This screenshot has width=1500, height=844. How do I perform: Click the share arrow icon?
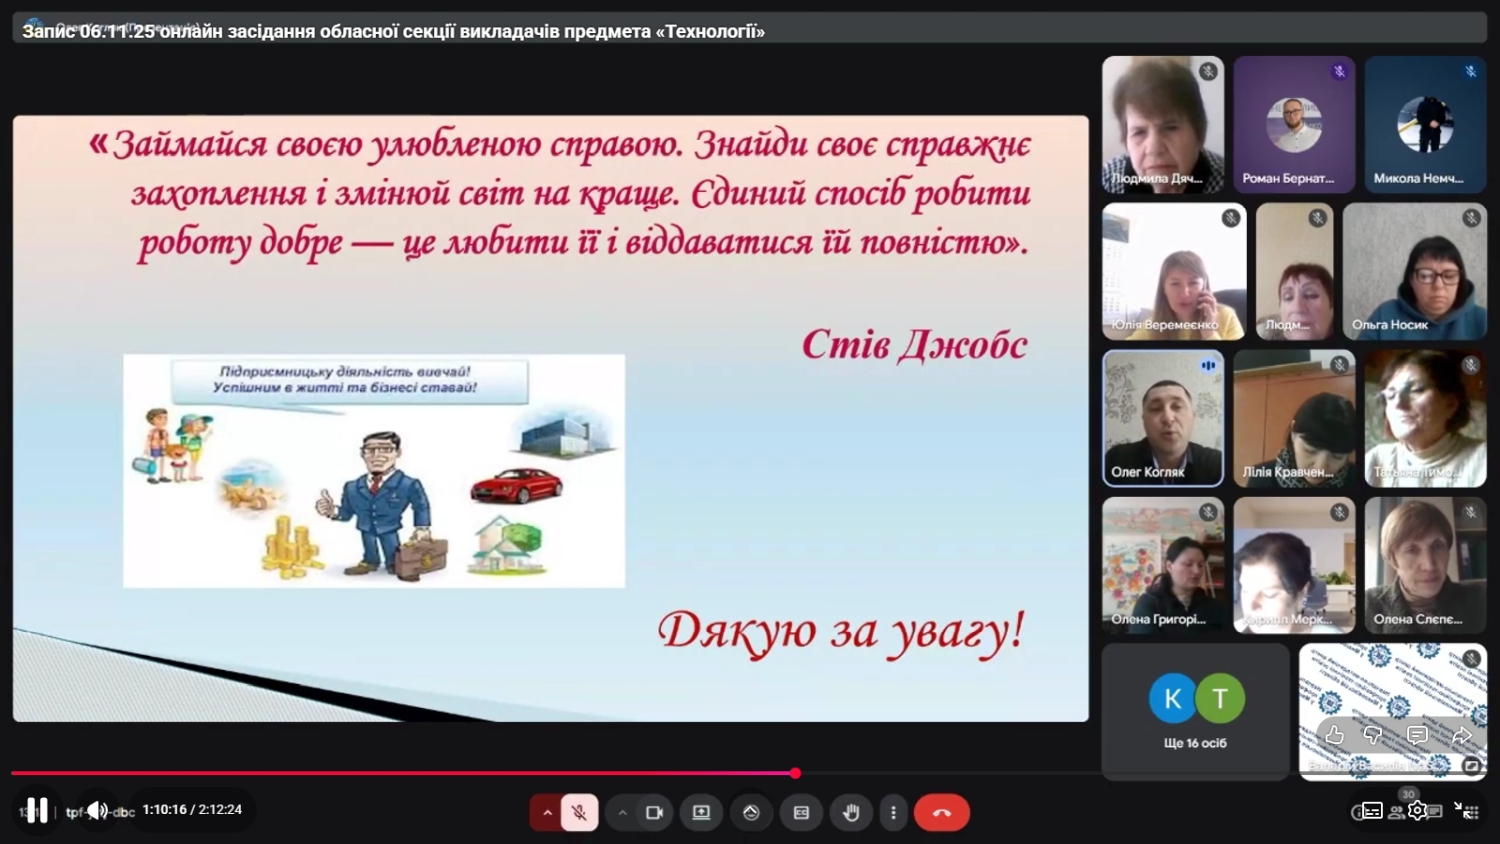coord(1461,736)
